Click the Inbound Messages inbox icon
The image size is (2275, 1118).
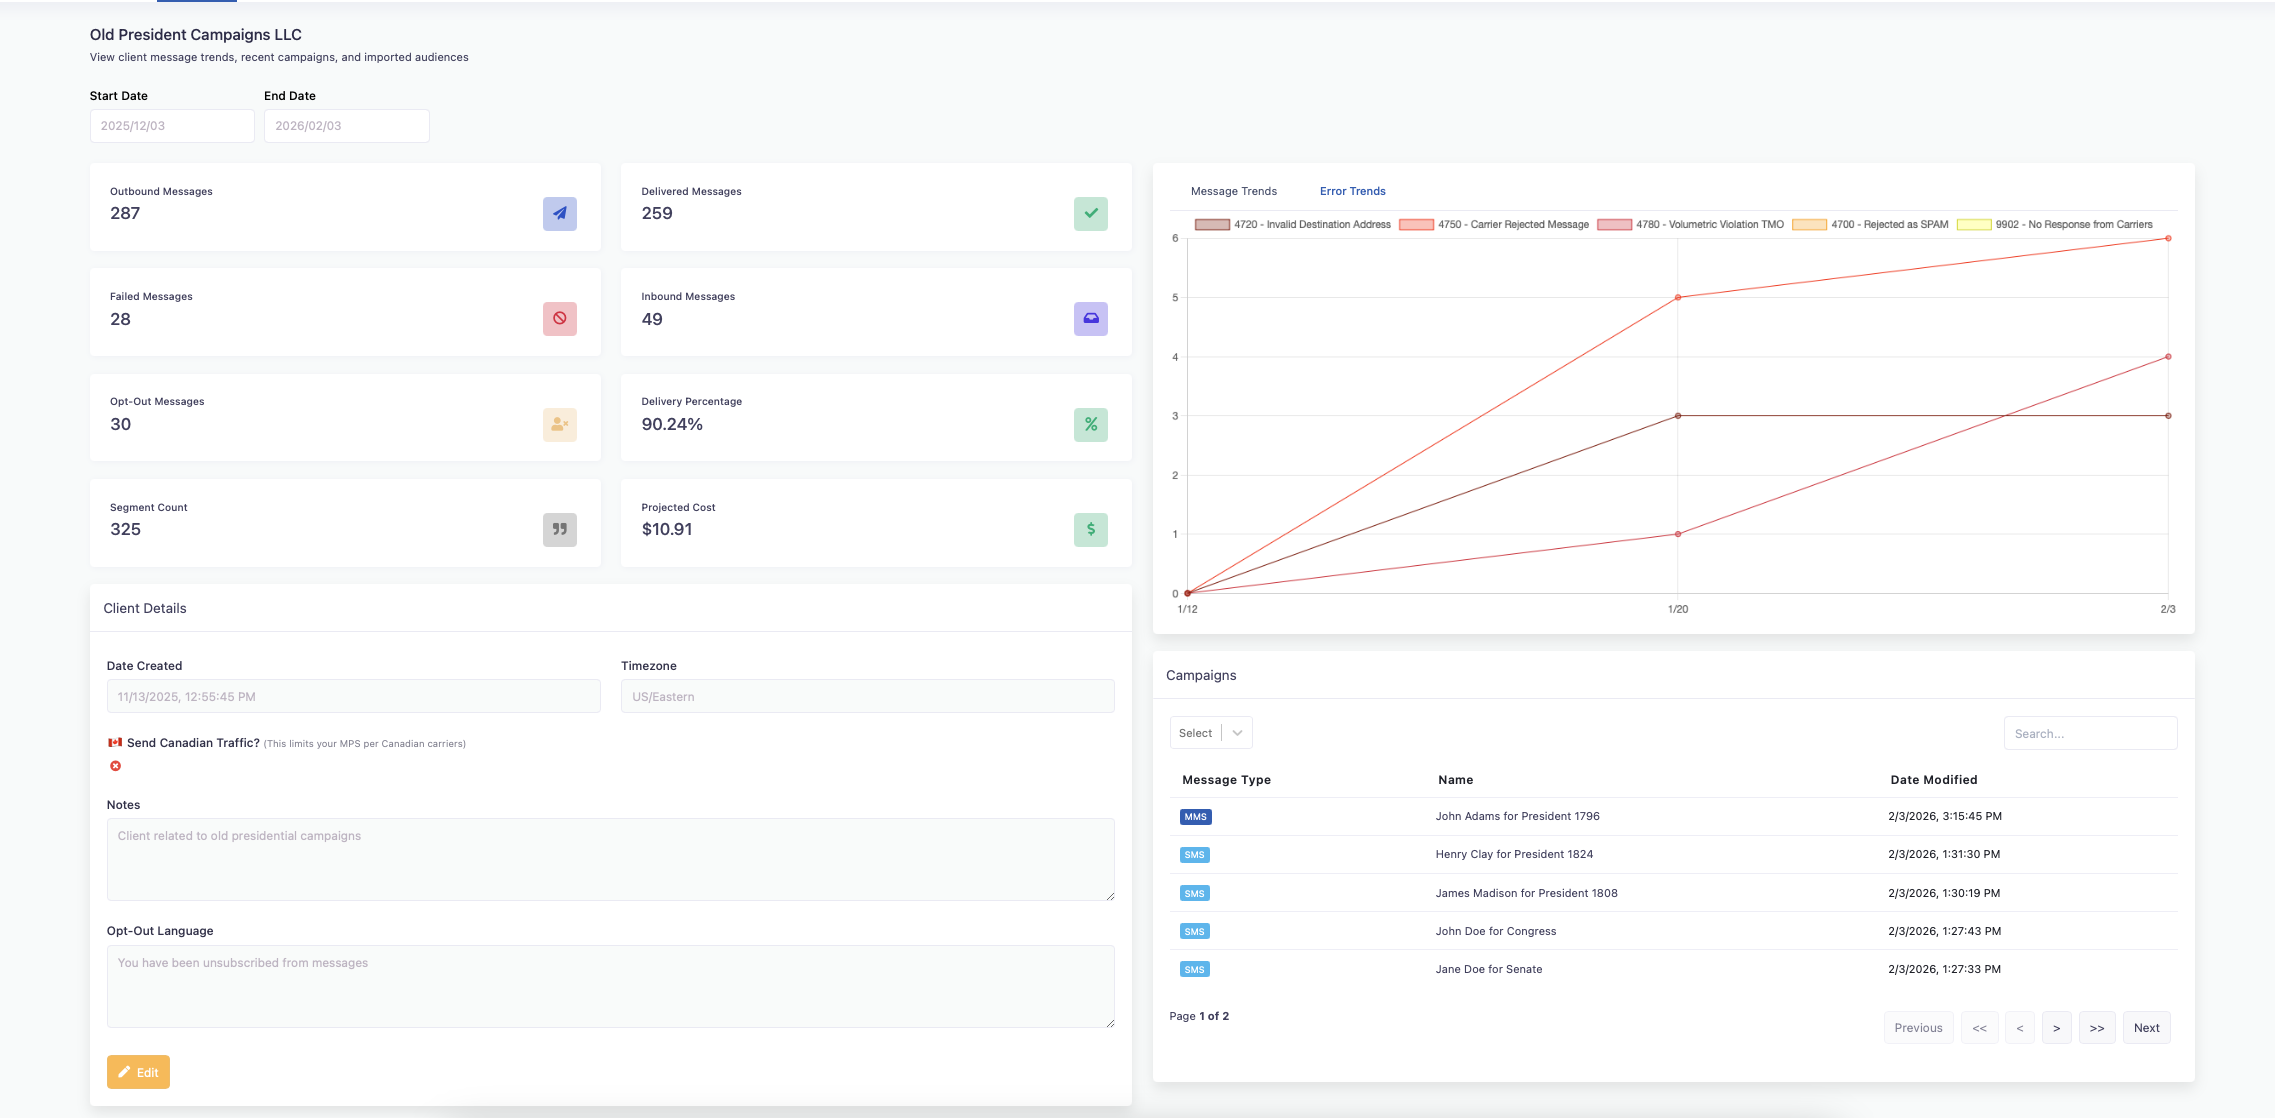(1090, 319)
